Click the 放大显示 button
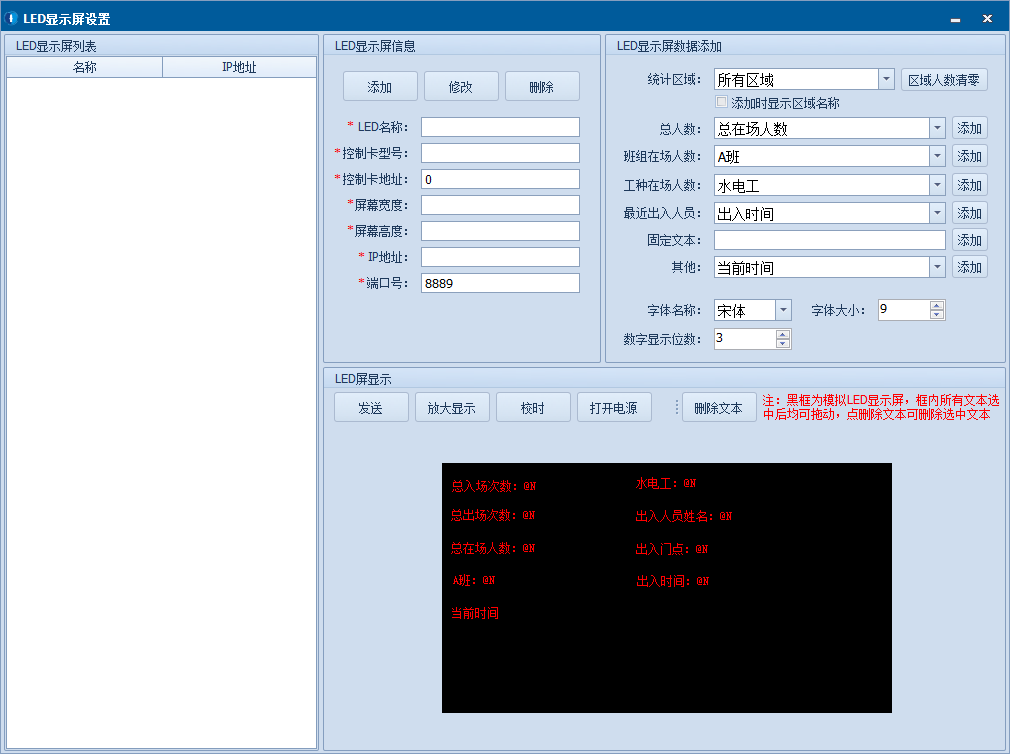 point(452,408)
